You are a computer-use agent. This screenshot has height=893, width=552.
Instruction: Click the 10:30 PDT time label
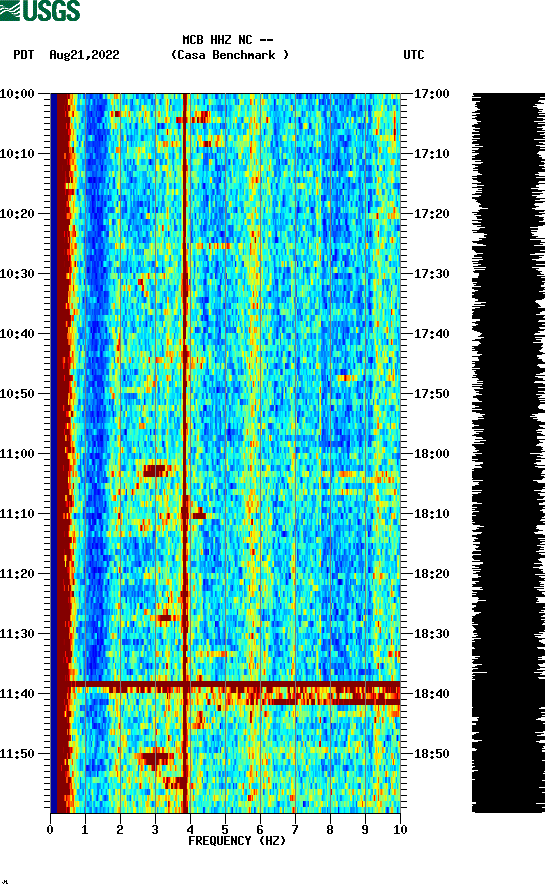(17, 273)
